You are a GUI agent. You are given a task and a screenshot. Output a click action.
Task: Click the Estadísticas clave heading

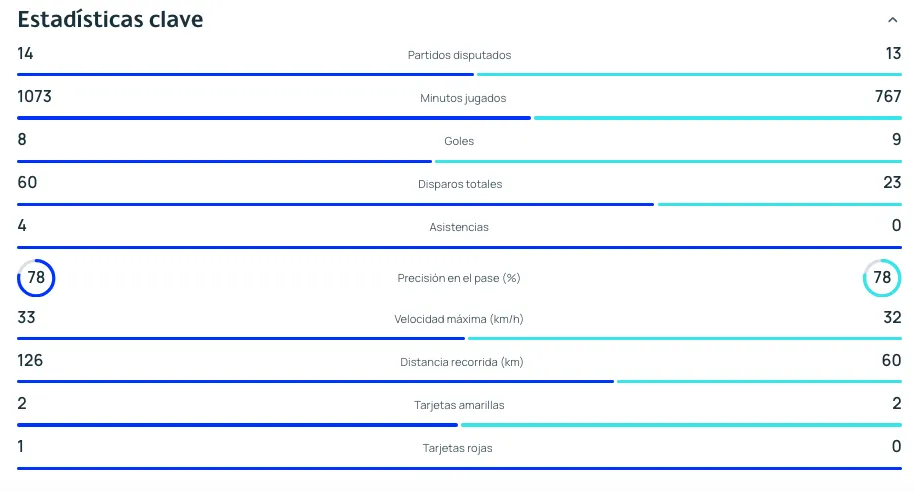pos(110,20)
